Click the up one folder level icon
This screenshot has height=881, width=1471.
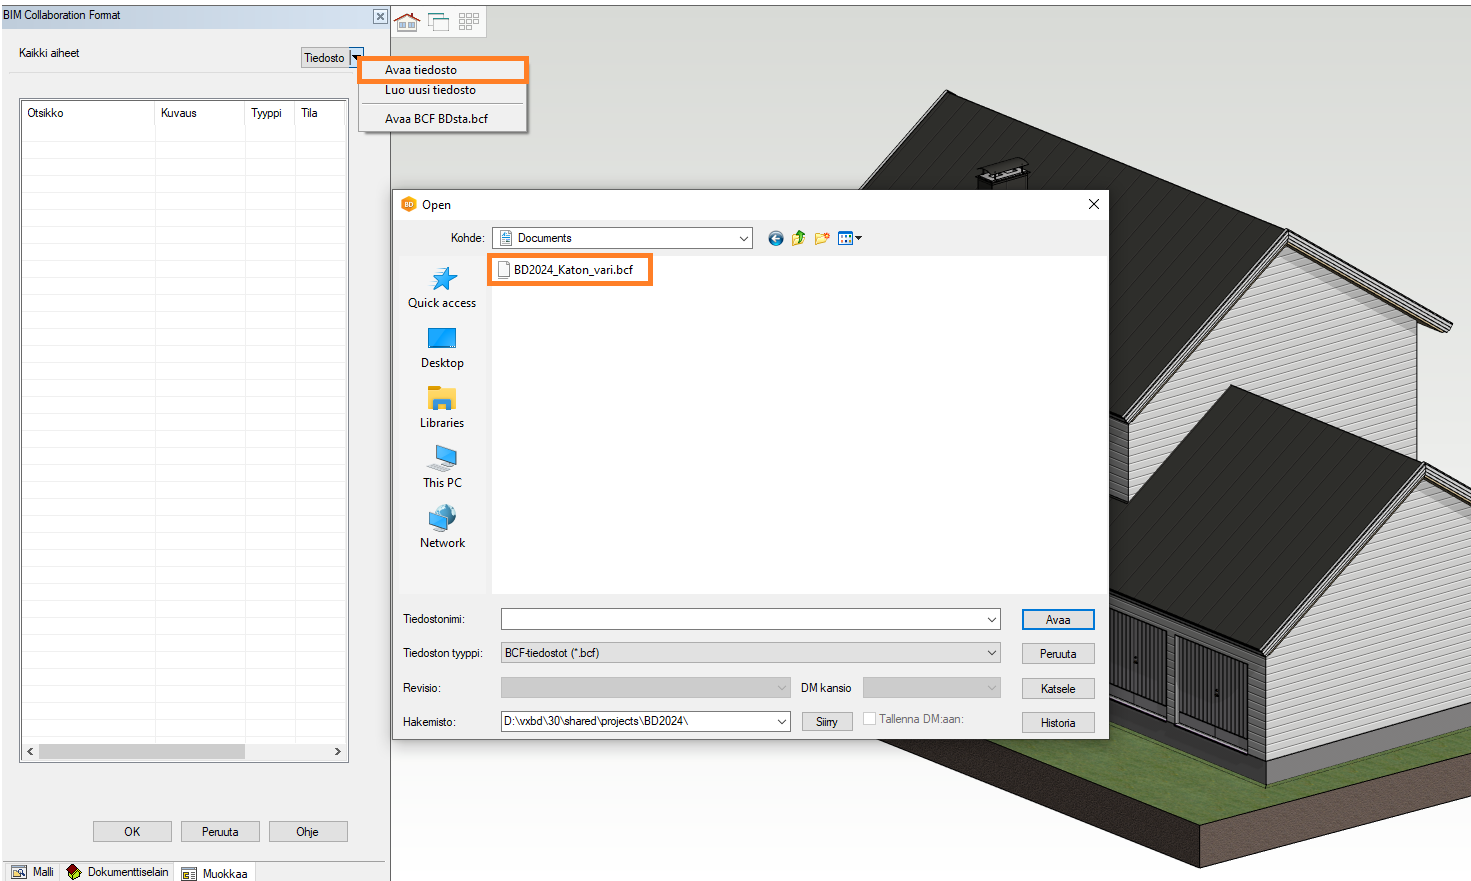(798, 238)
